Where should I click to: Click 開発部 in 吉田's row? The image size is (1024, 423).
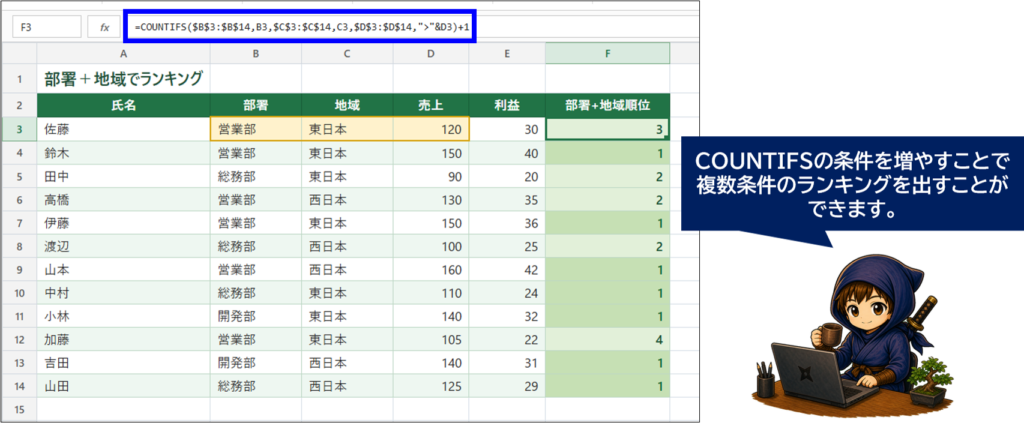(x=256, y=363)
